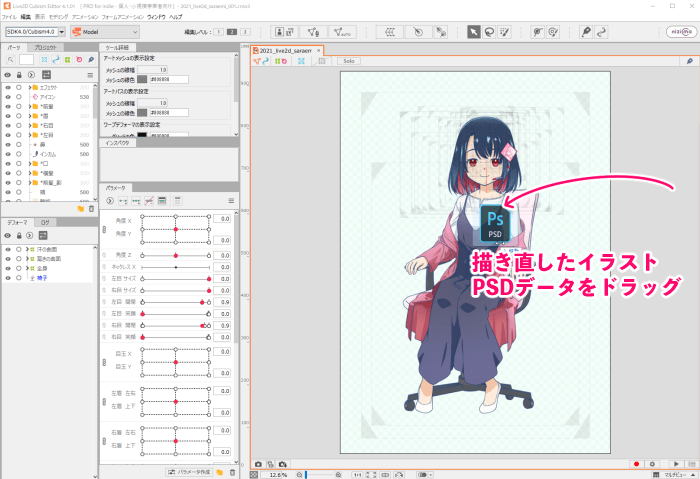Click the Solo button
Viewport: 700px width, 479px height.
pyautogui.click(x=349, y=61)
